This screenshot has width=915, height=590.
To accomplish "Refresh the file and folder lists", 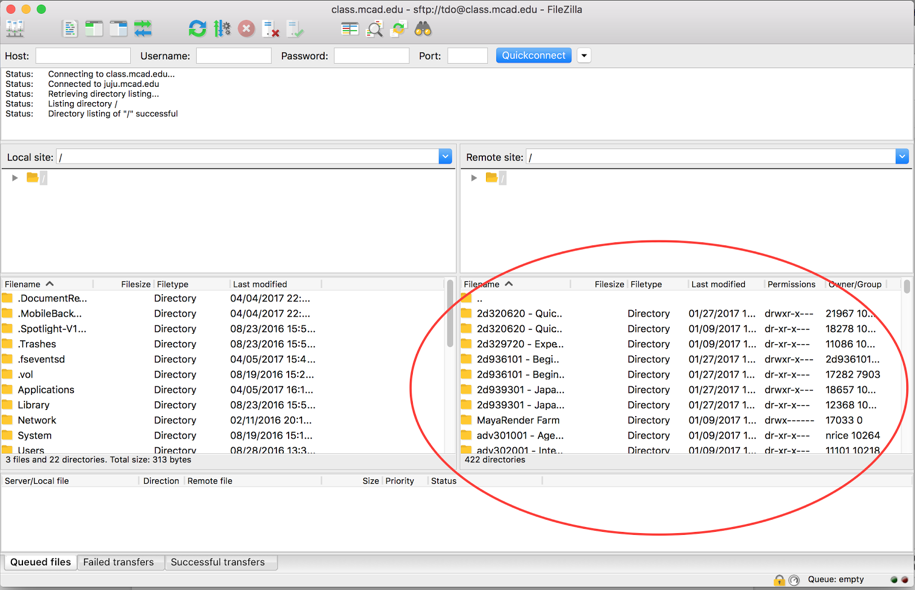I will (x=198, y=29).
